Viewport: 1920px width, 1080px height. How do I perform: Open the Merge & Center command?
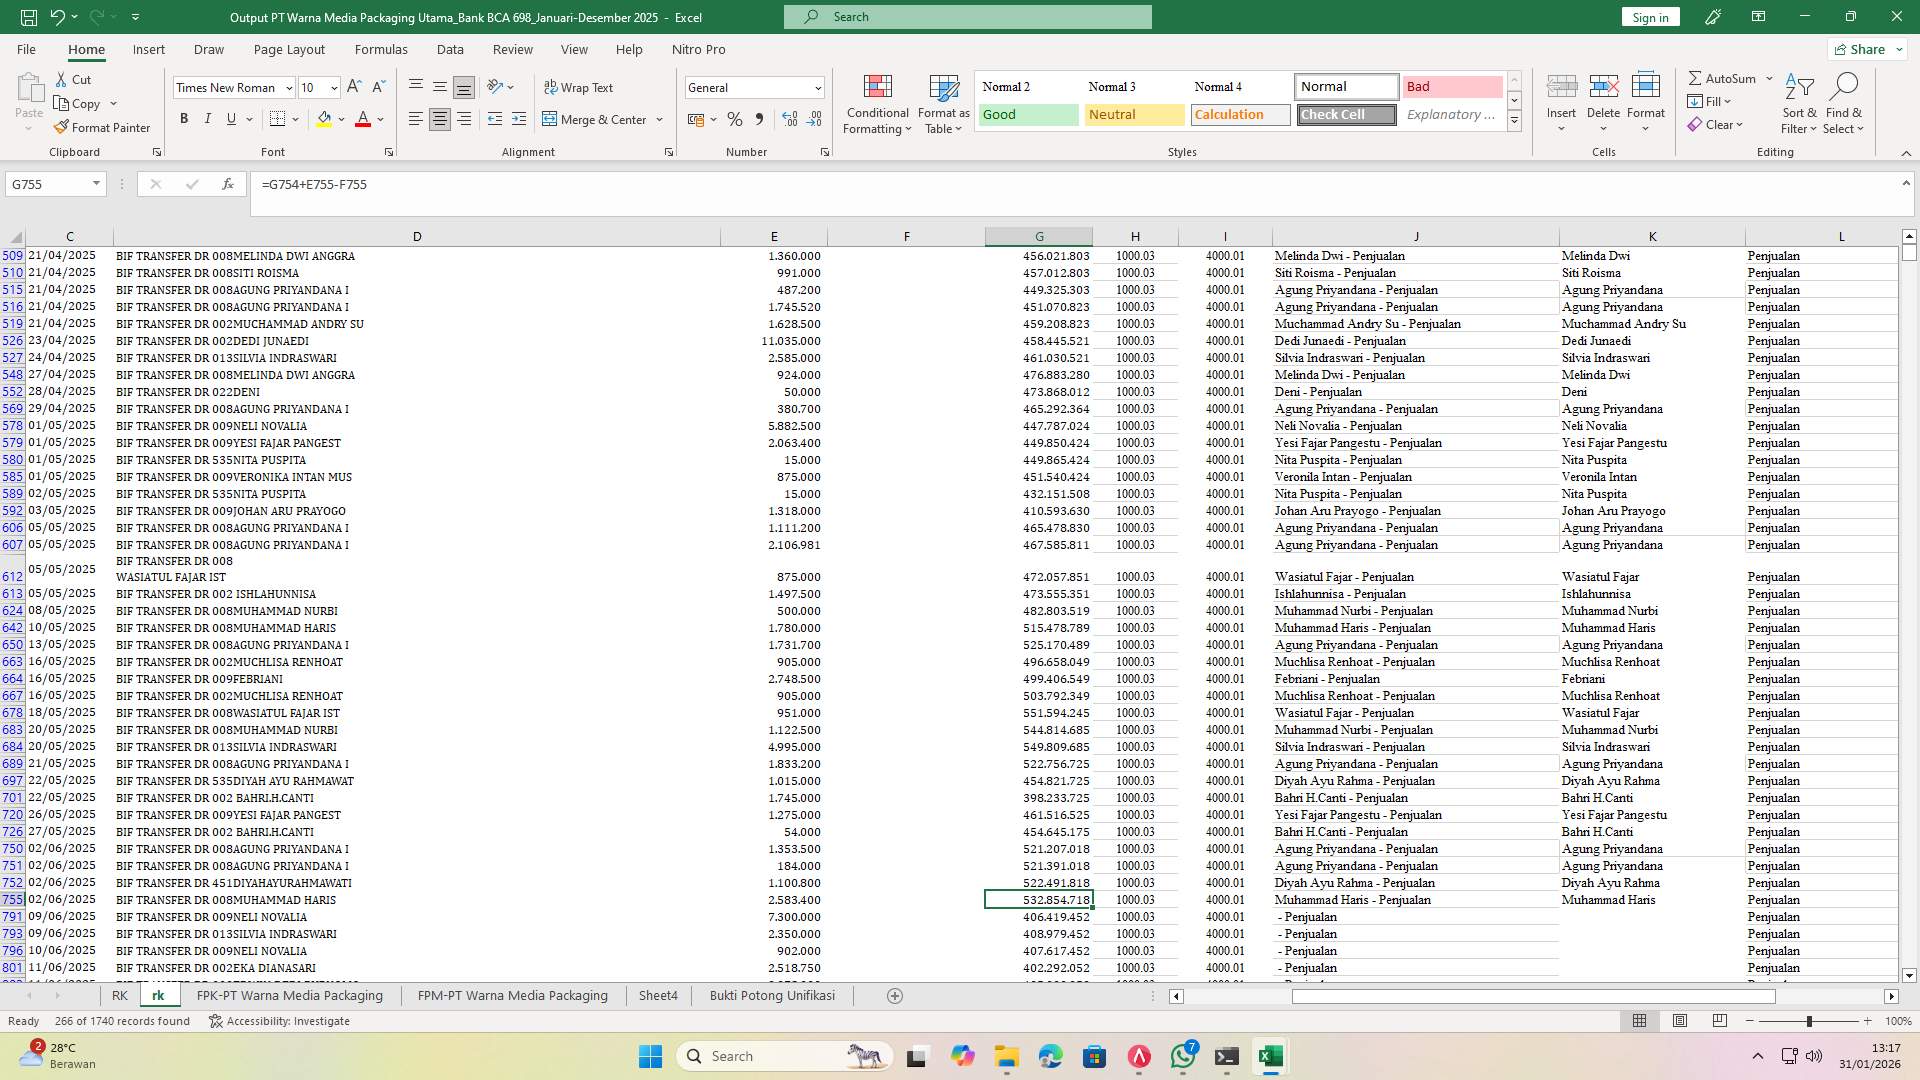[602, 119]
